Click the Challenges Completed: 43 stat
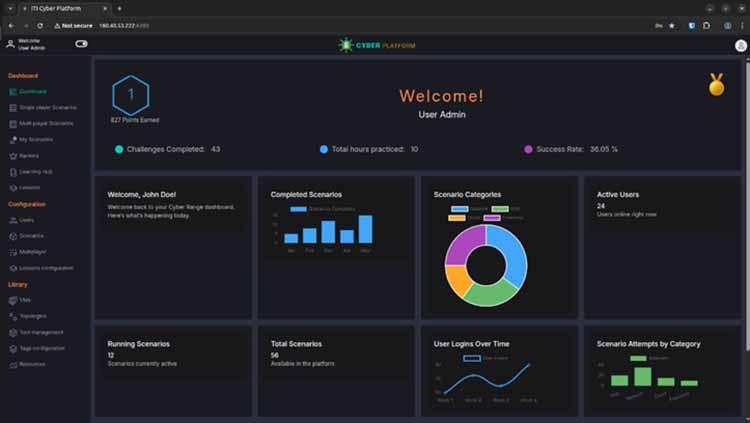The width and height of the screenshot is (750, 423). [167, 149]
